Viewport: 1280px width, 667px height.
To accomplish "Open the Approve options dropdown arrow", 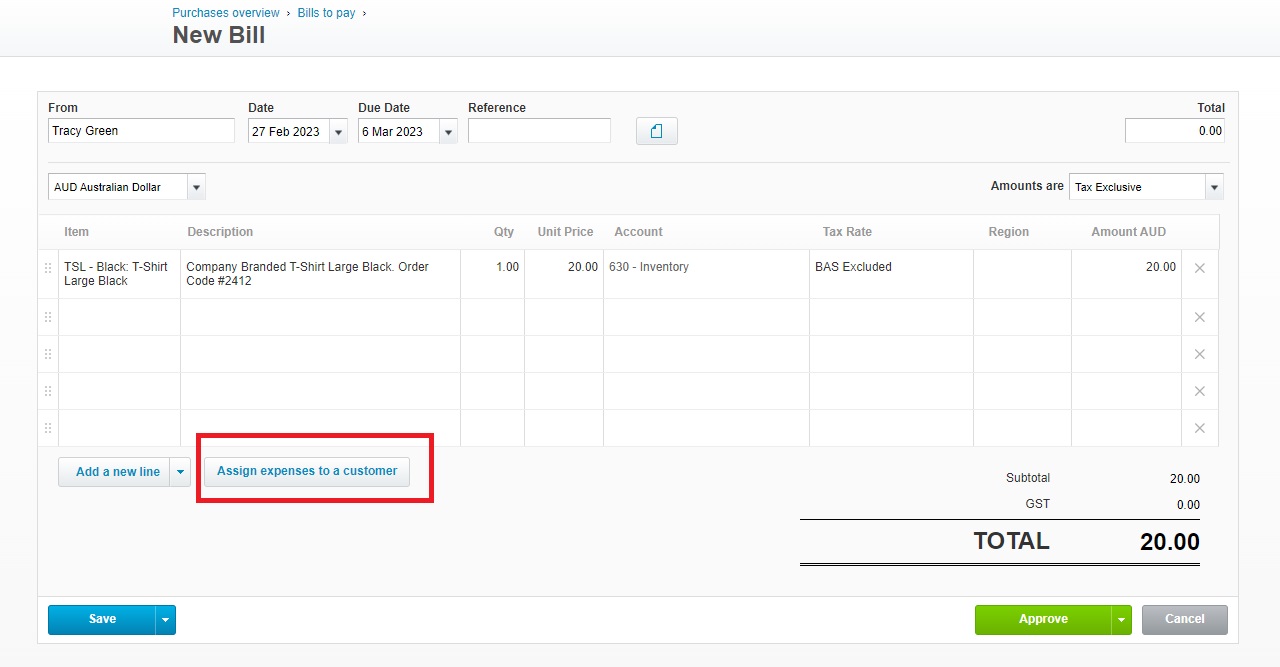I will (1121, 620).
